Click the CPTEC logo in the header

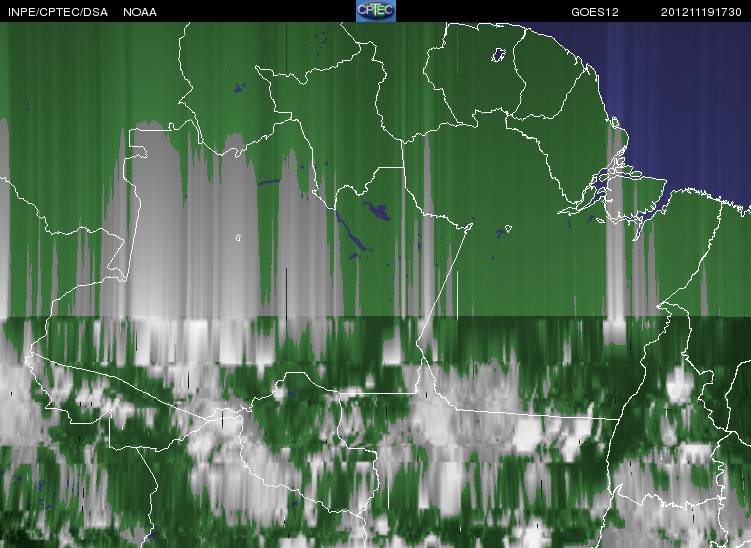point(376,11)
